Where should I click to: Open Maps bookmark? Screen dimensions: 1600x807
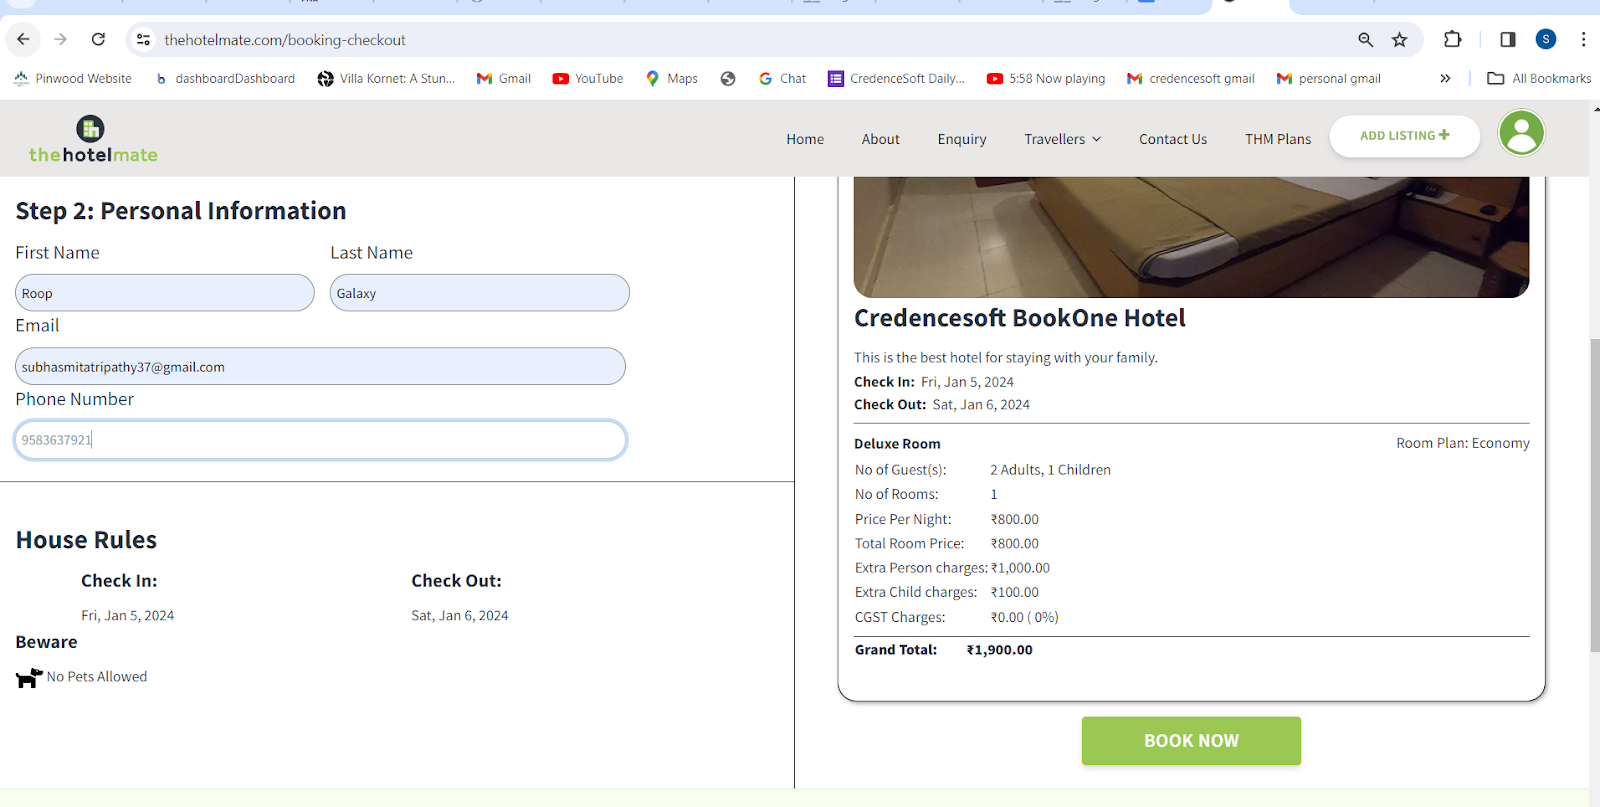click(x=672, y=79)
